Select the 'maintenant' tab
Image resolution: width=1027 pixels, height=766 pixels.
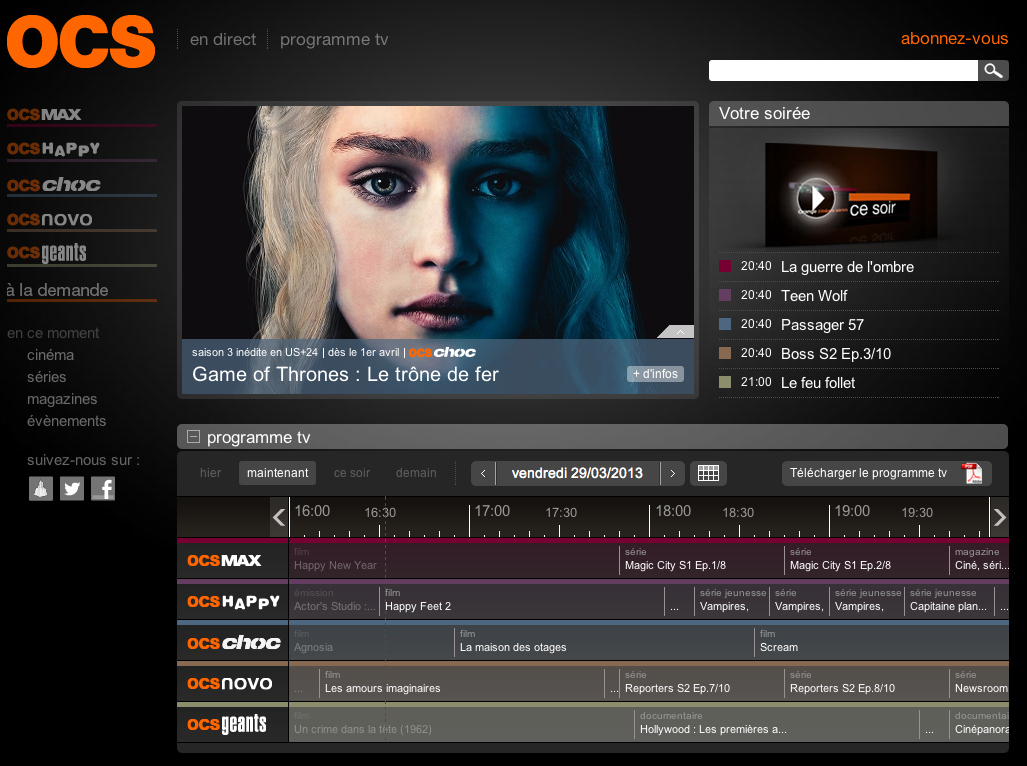point(277,473)
